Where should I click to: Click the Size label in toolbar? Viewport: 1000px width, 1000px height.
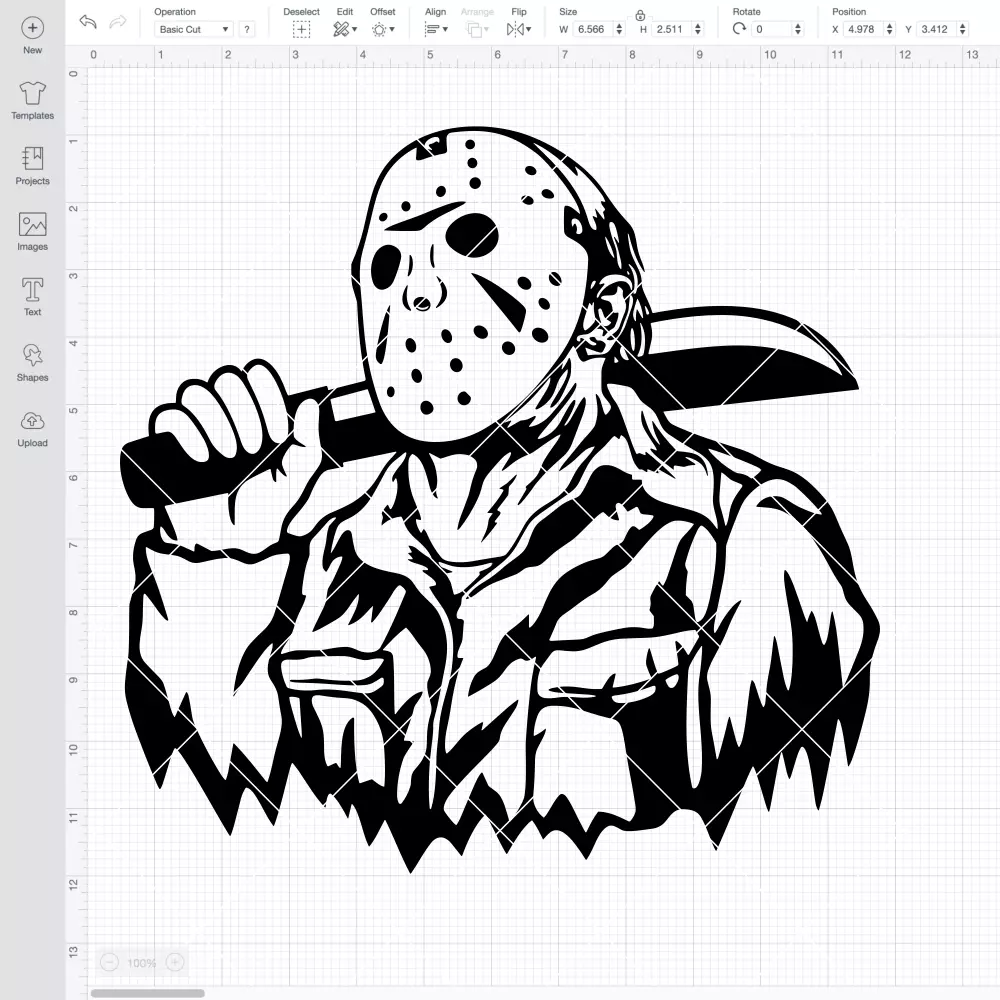pyautogui.click(x=568, y=11)
